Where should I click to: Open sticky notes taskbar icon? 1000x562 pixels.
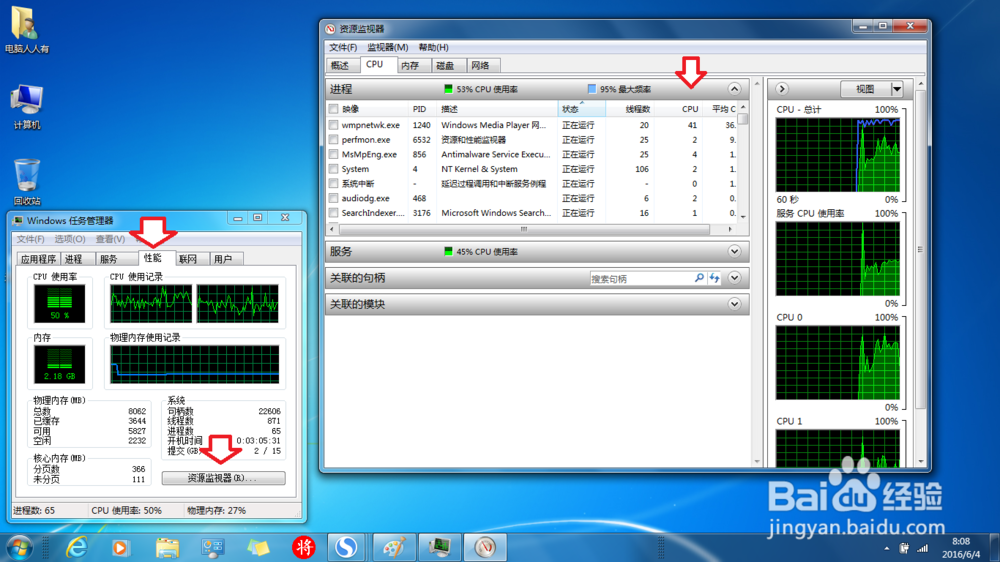click(258, 547)
